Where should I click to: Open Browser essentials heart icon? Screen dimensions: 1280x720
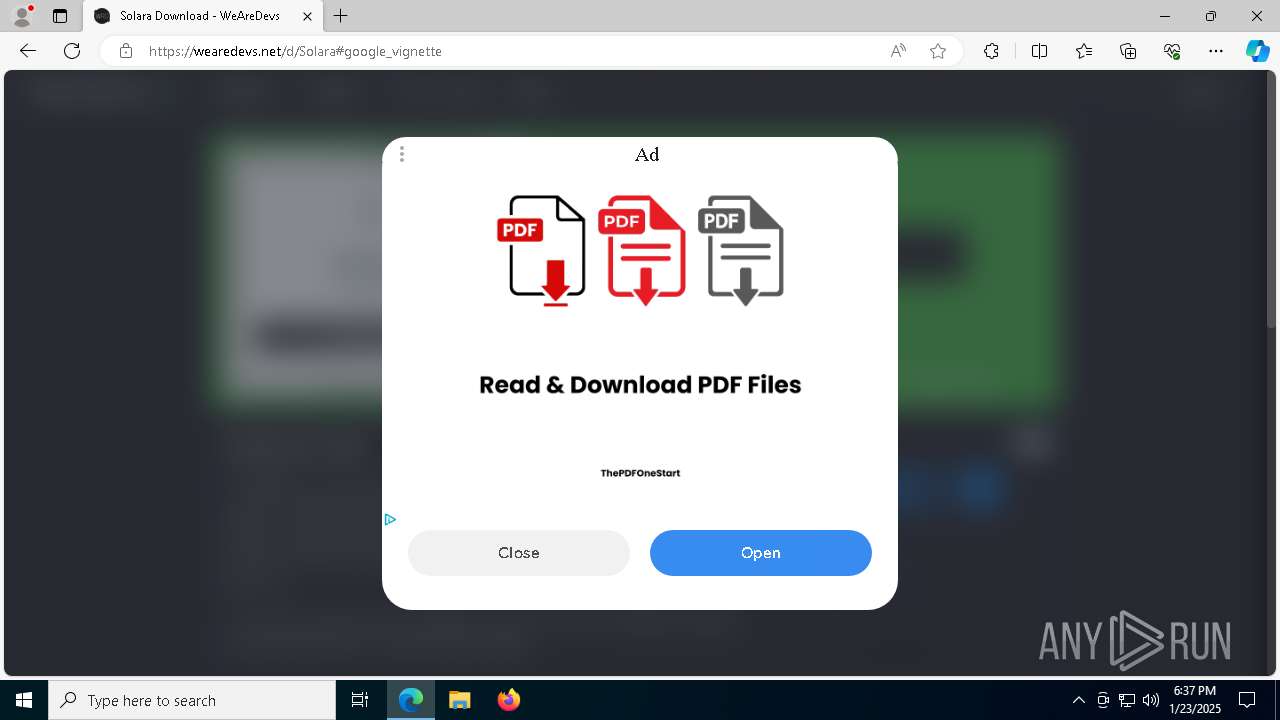pyautogui.click(x=1172, y=51)
